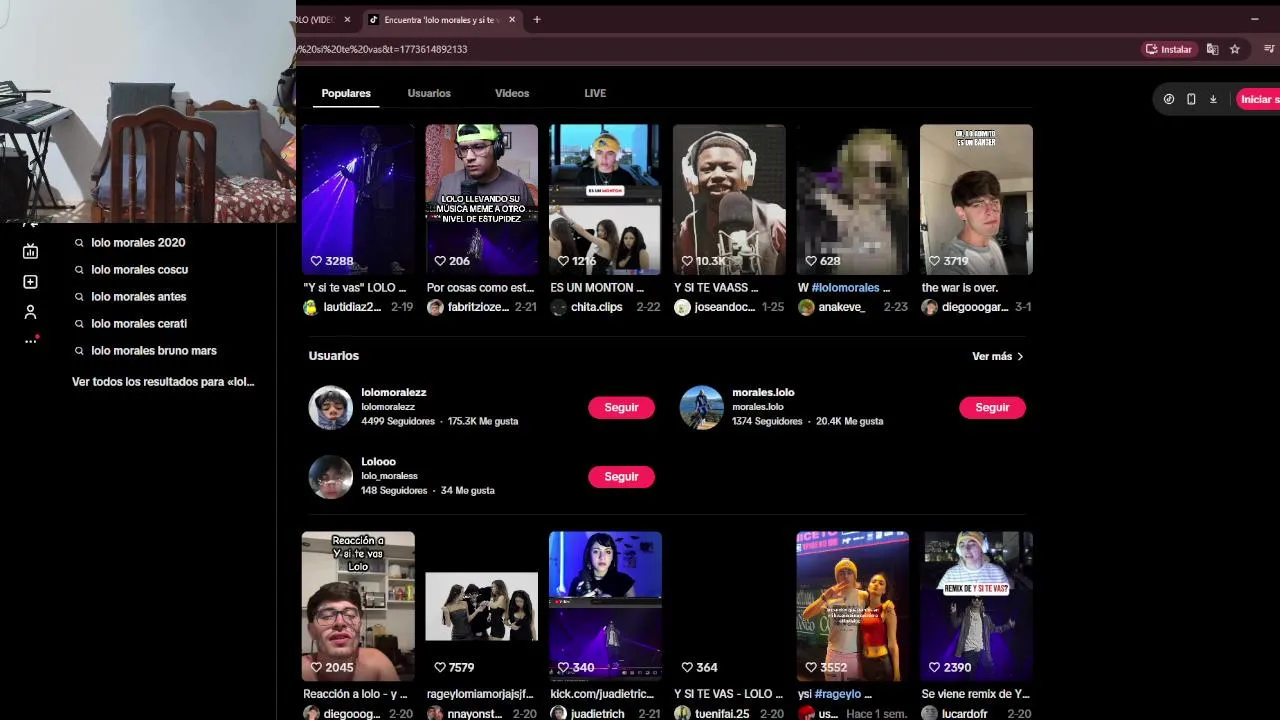This screenshot has height=720, width=1280.
Task: Open video 'LOLO LLEVANDO SU MUSICA MEME' thumbnail
Action: (x=481, y=199)
